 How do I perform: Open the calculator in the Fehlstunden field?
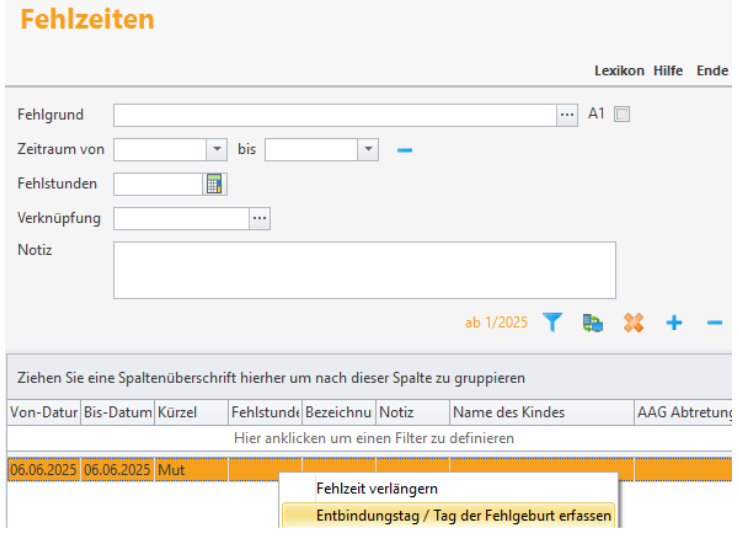[216, 184]
